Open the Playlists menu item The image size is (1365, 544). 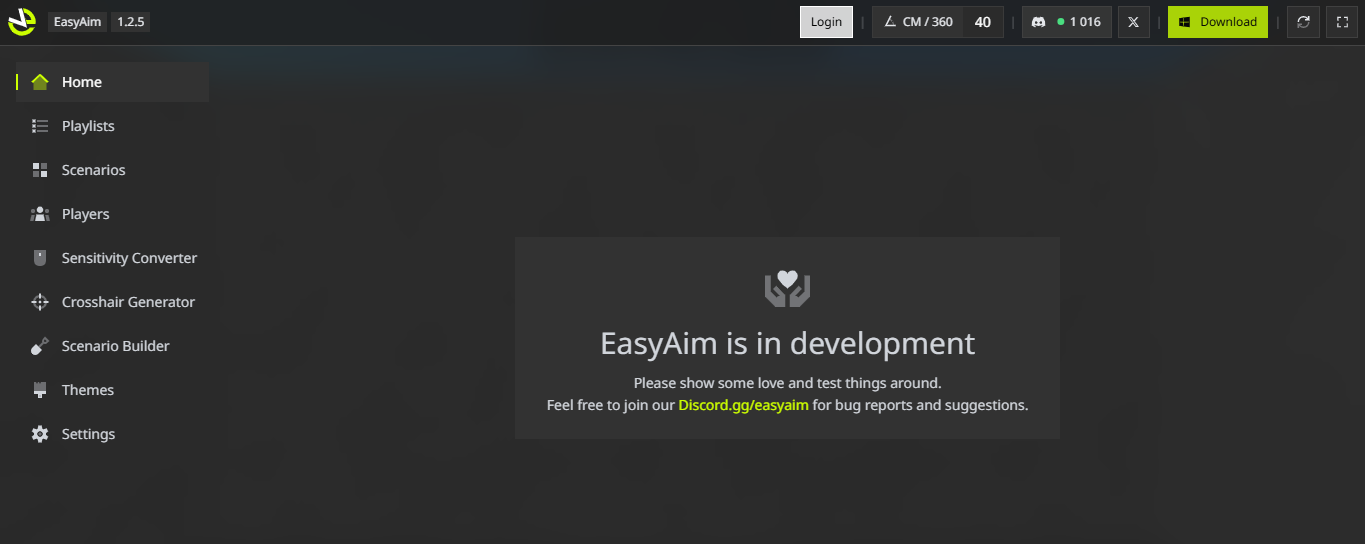click(112, 126)
